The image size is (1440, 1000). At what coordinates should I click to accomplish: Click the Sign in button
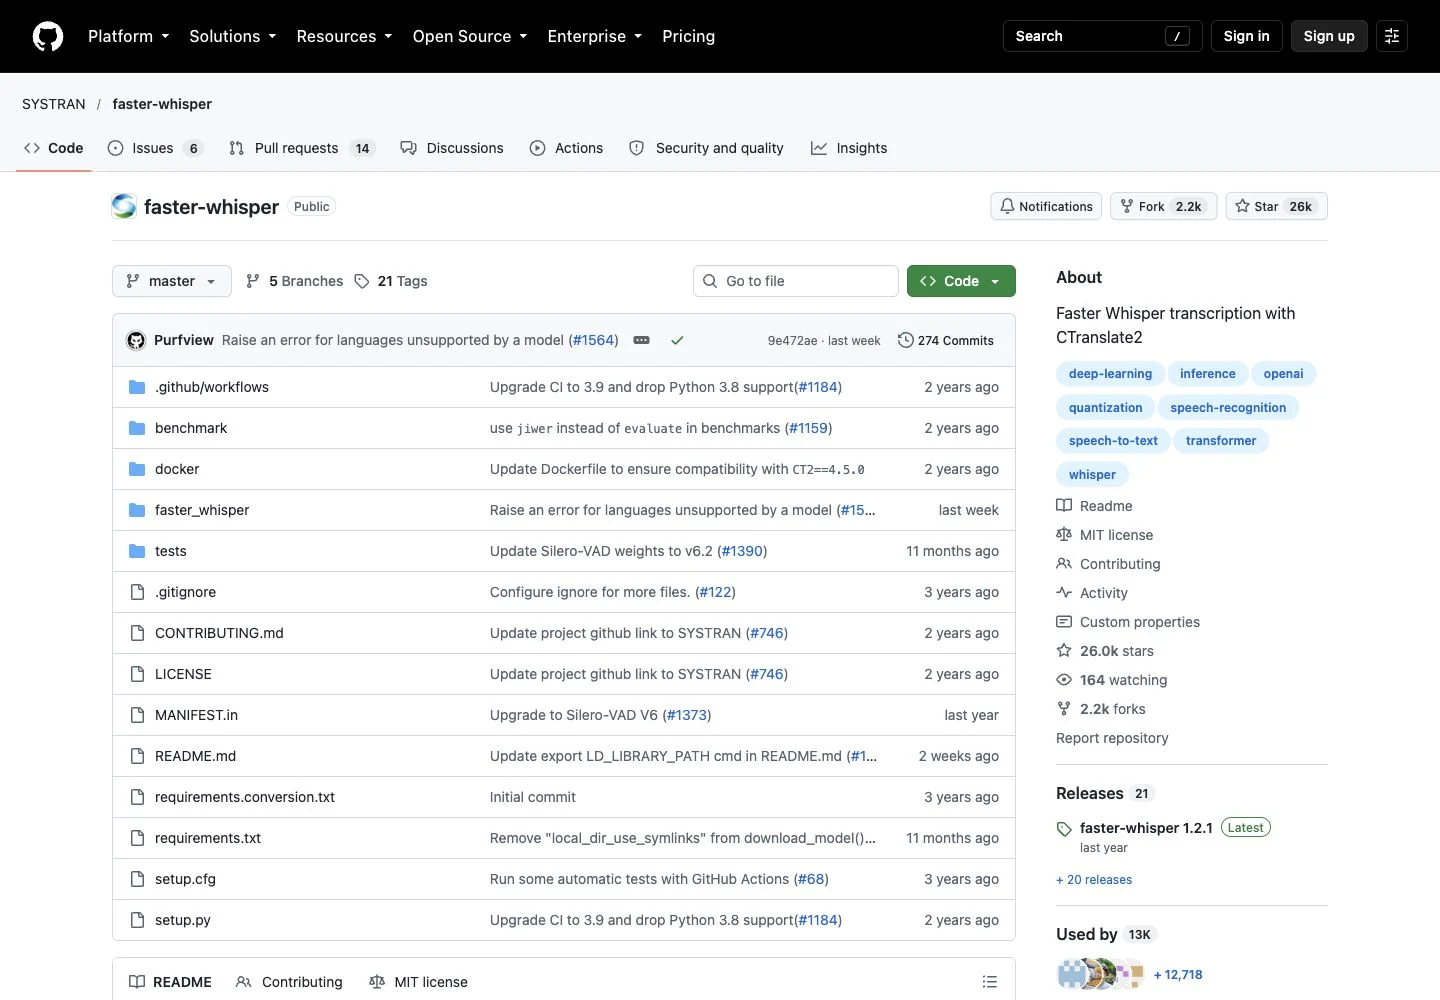coord(1246,36)
